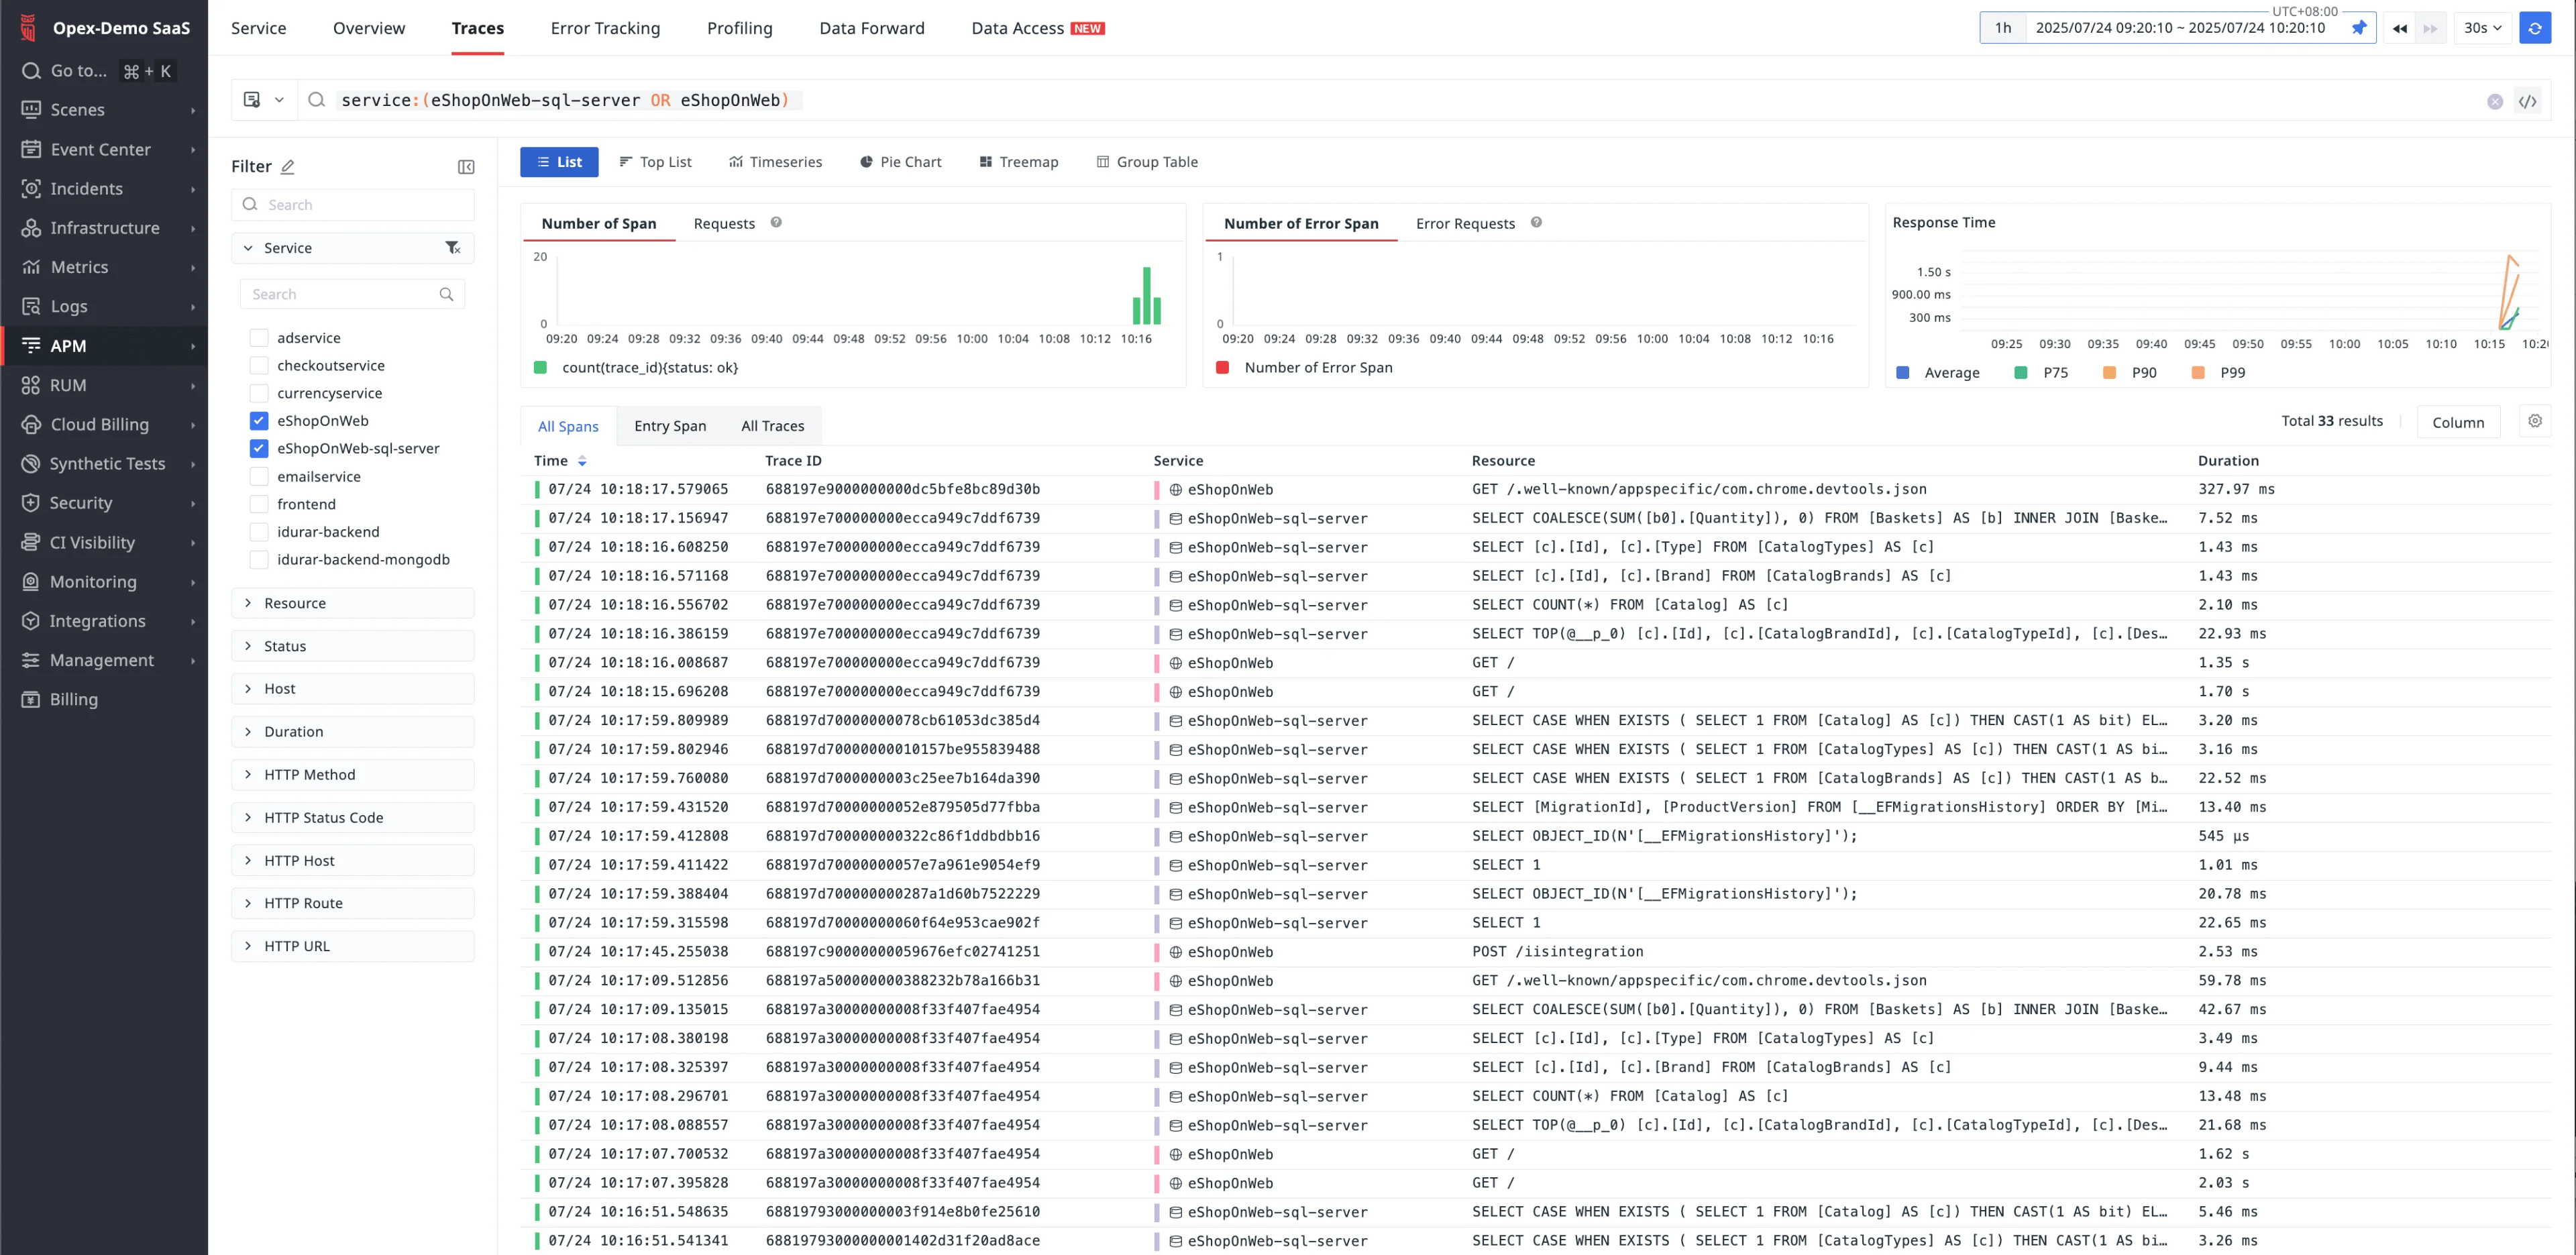Check the checkoutservice checkbox
This screenshot has height=1255, width=2576.
click(x=259, y=366)
